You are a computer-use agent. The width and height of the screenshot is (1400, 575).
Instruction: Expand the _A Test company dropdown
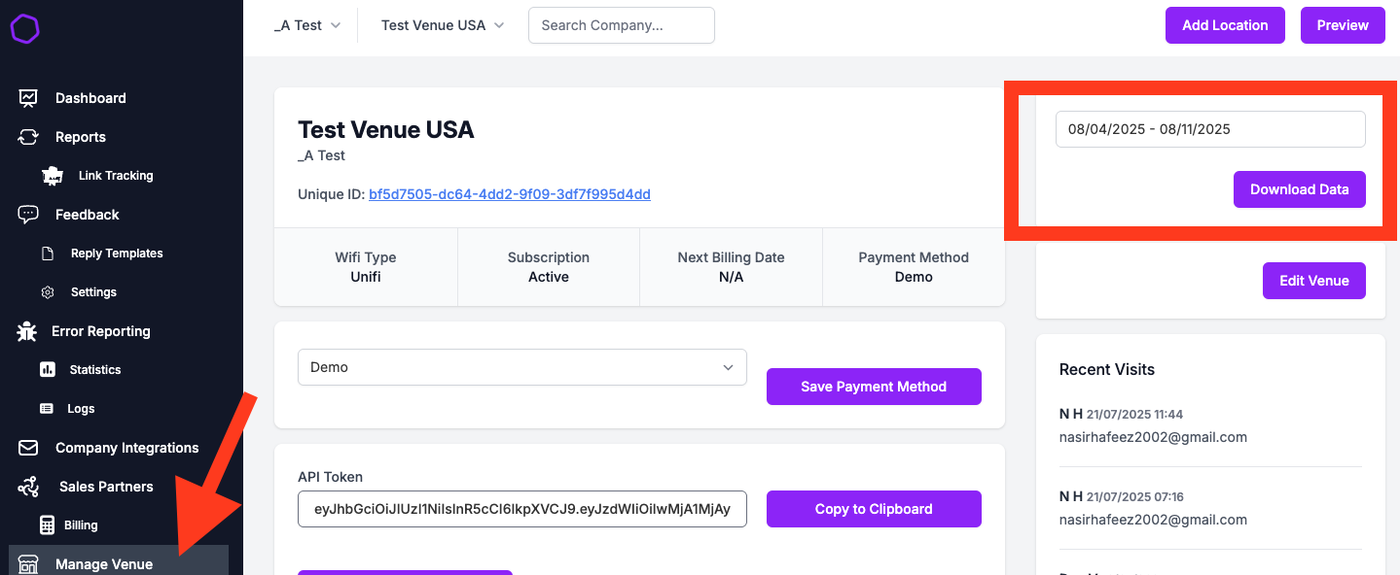308,25
